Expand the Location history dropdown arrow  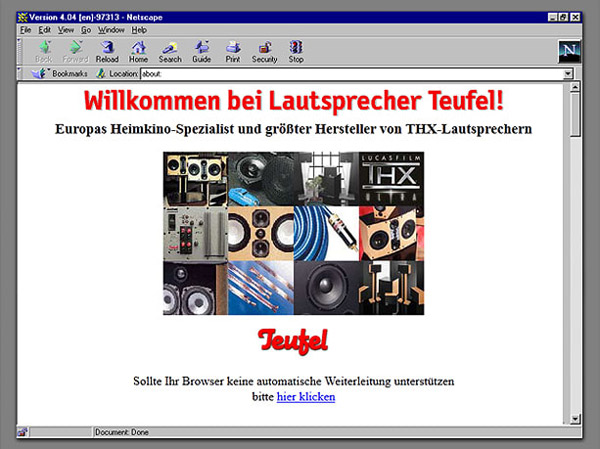pyautogui.click(x=568, y=74)
